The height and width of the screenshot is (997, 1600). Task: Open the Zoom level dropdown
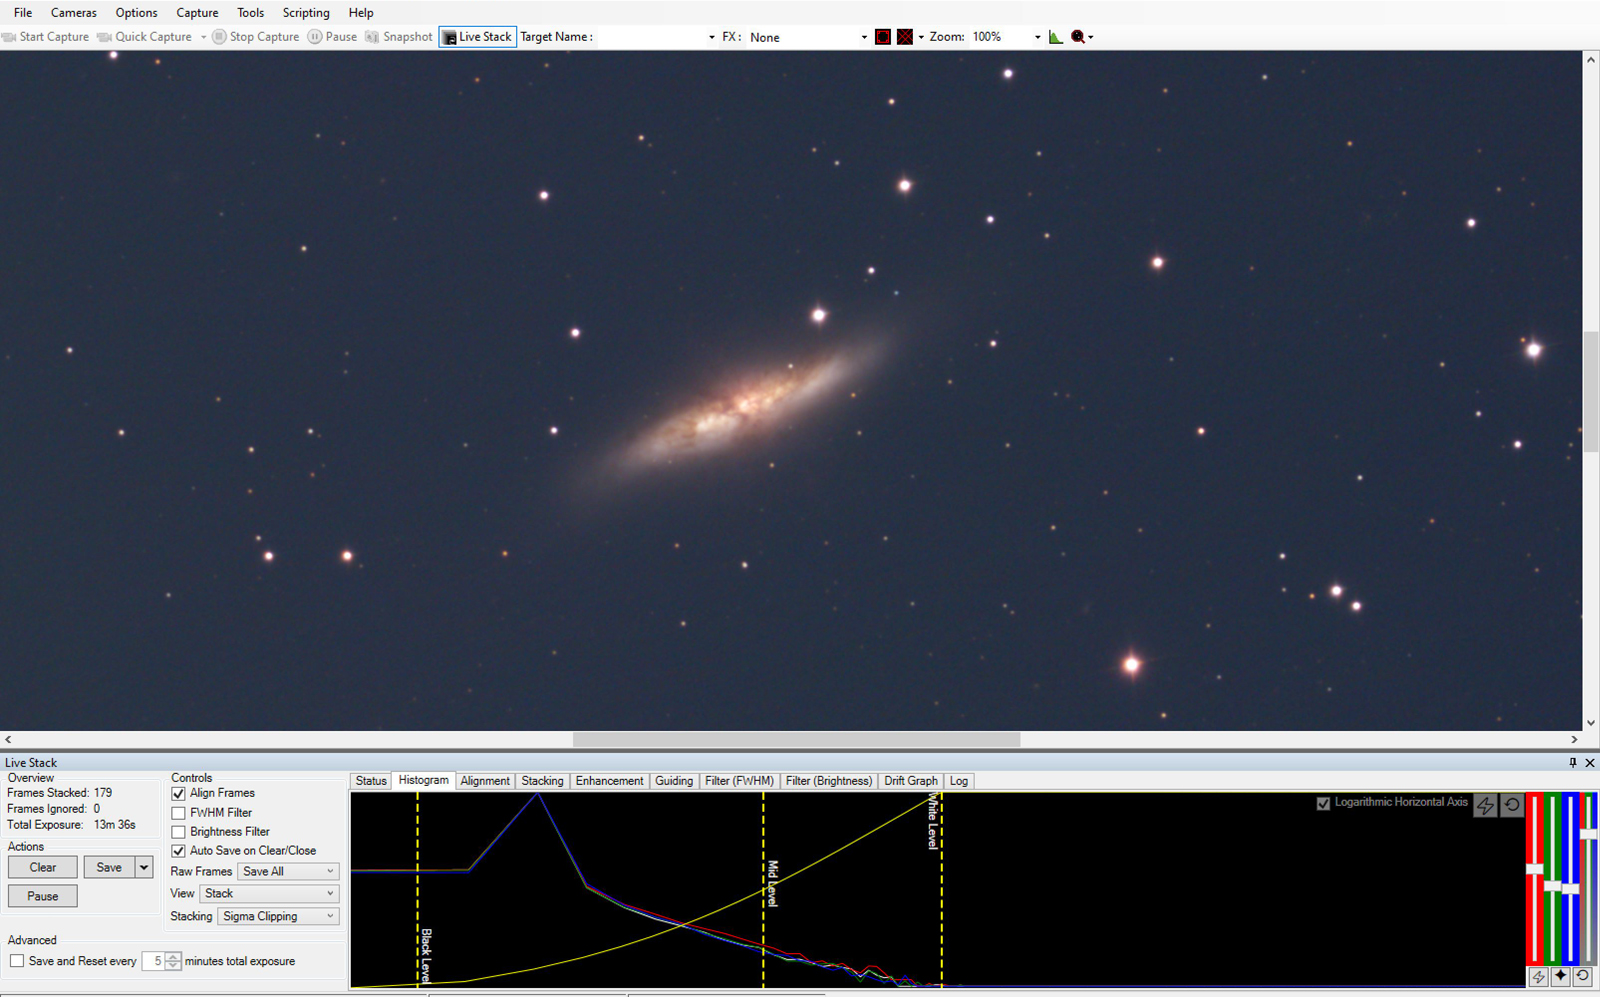(1037, 37)
